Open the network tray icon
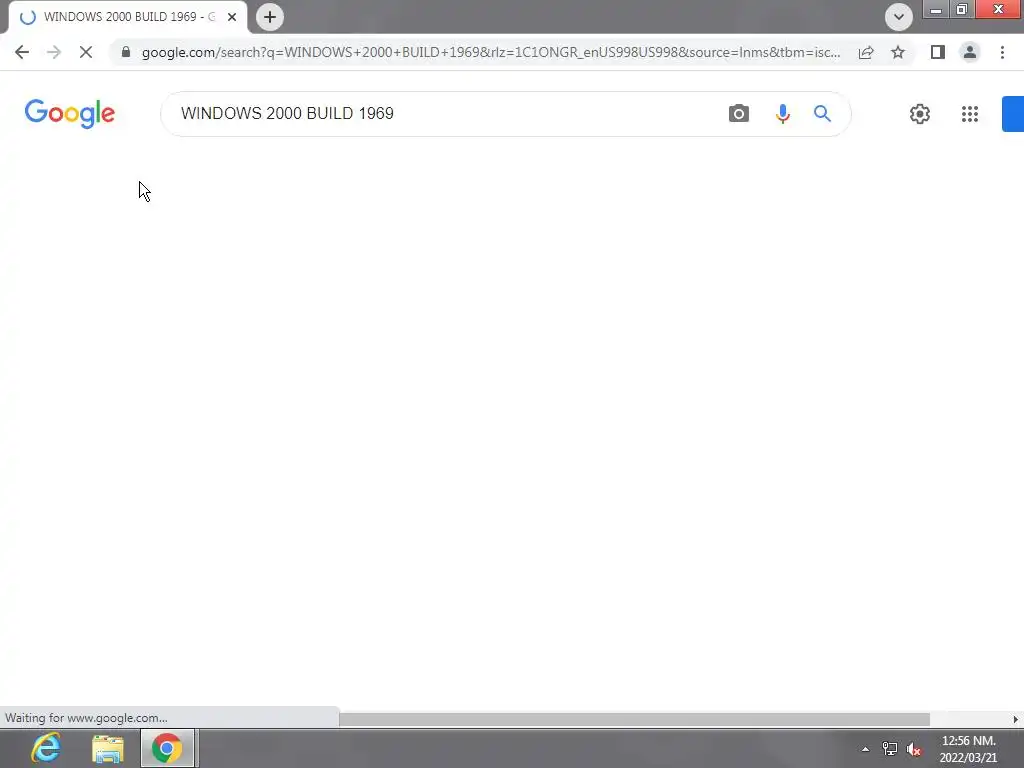Viewport: 1024px width, 768px height. 889,749
